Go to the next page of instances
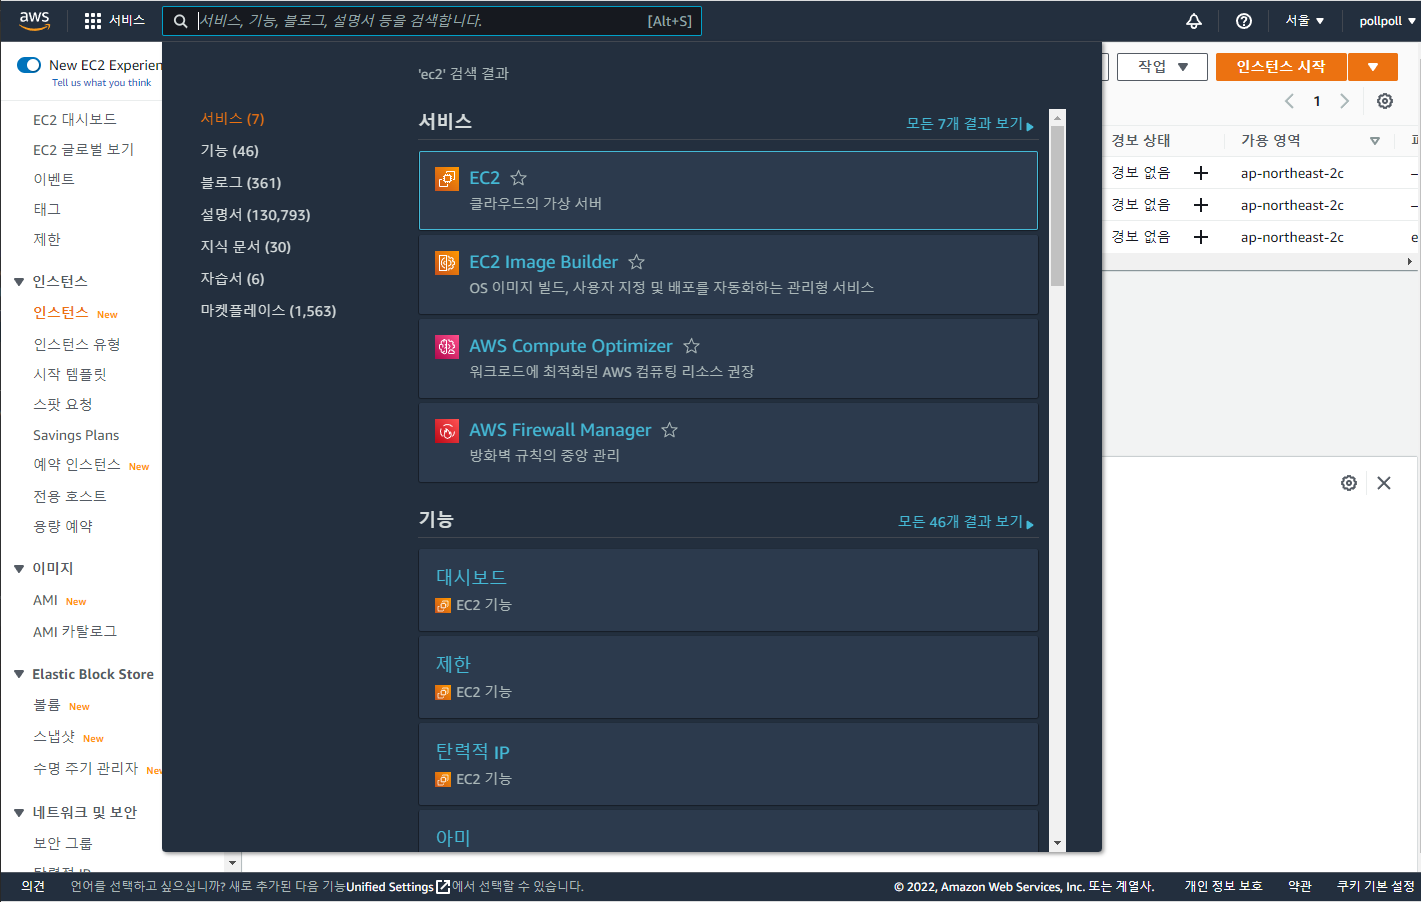Viewport: 1421px width, 902px height. pos(1344,101)
